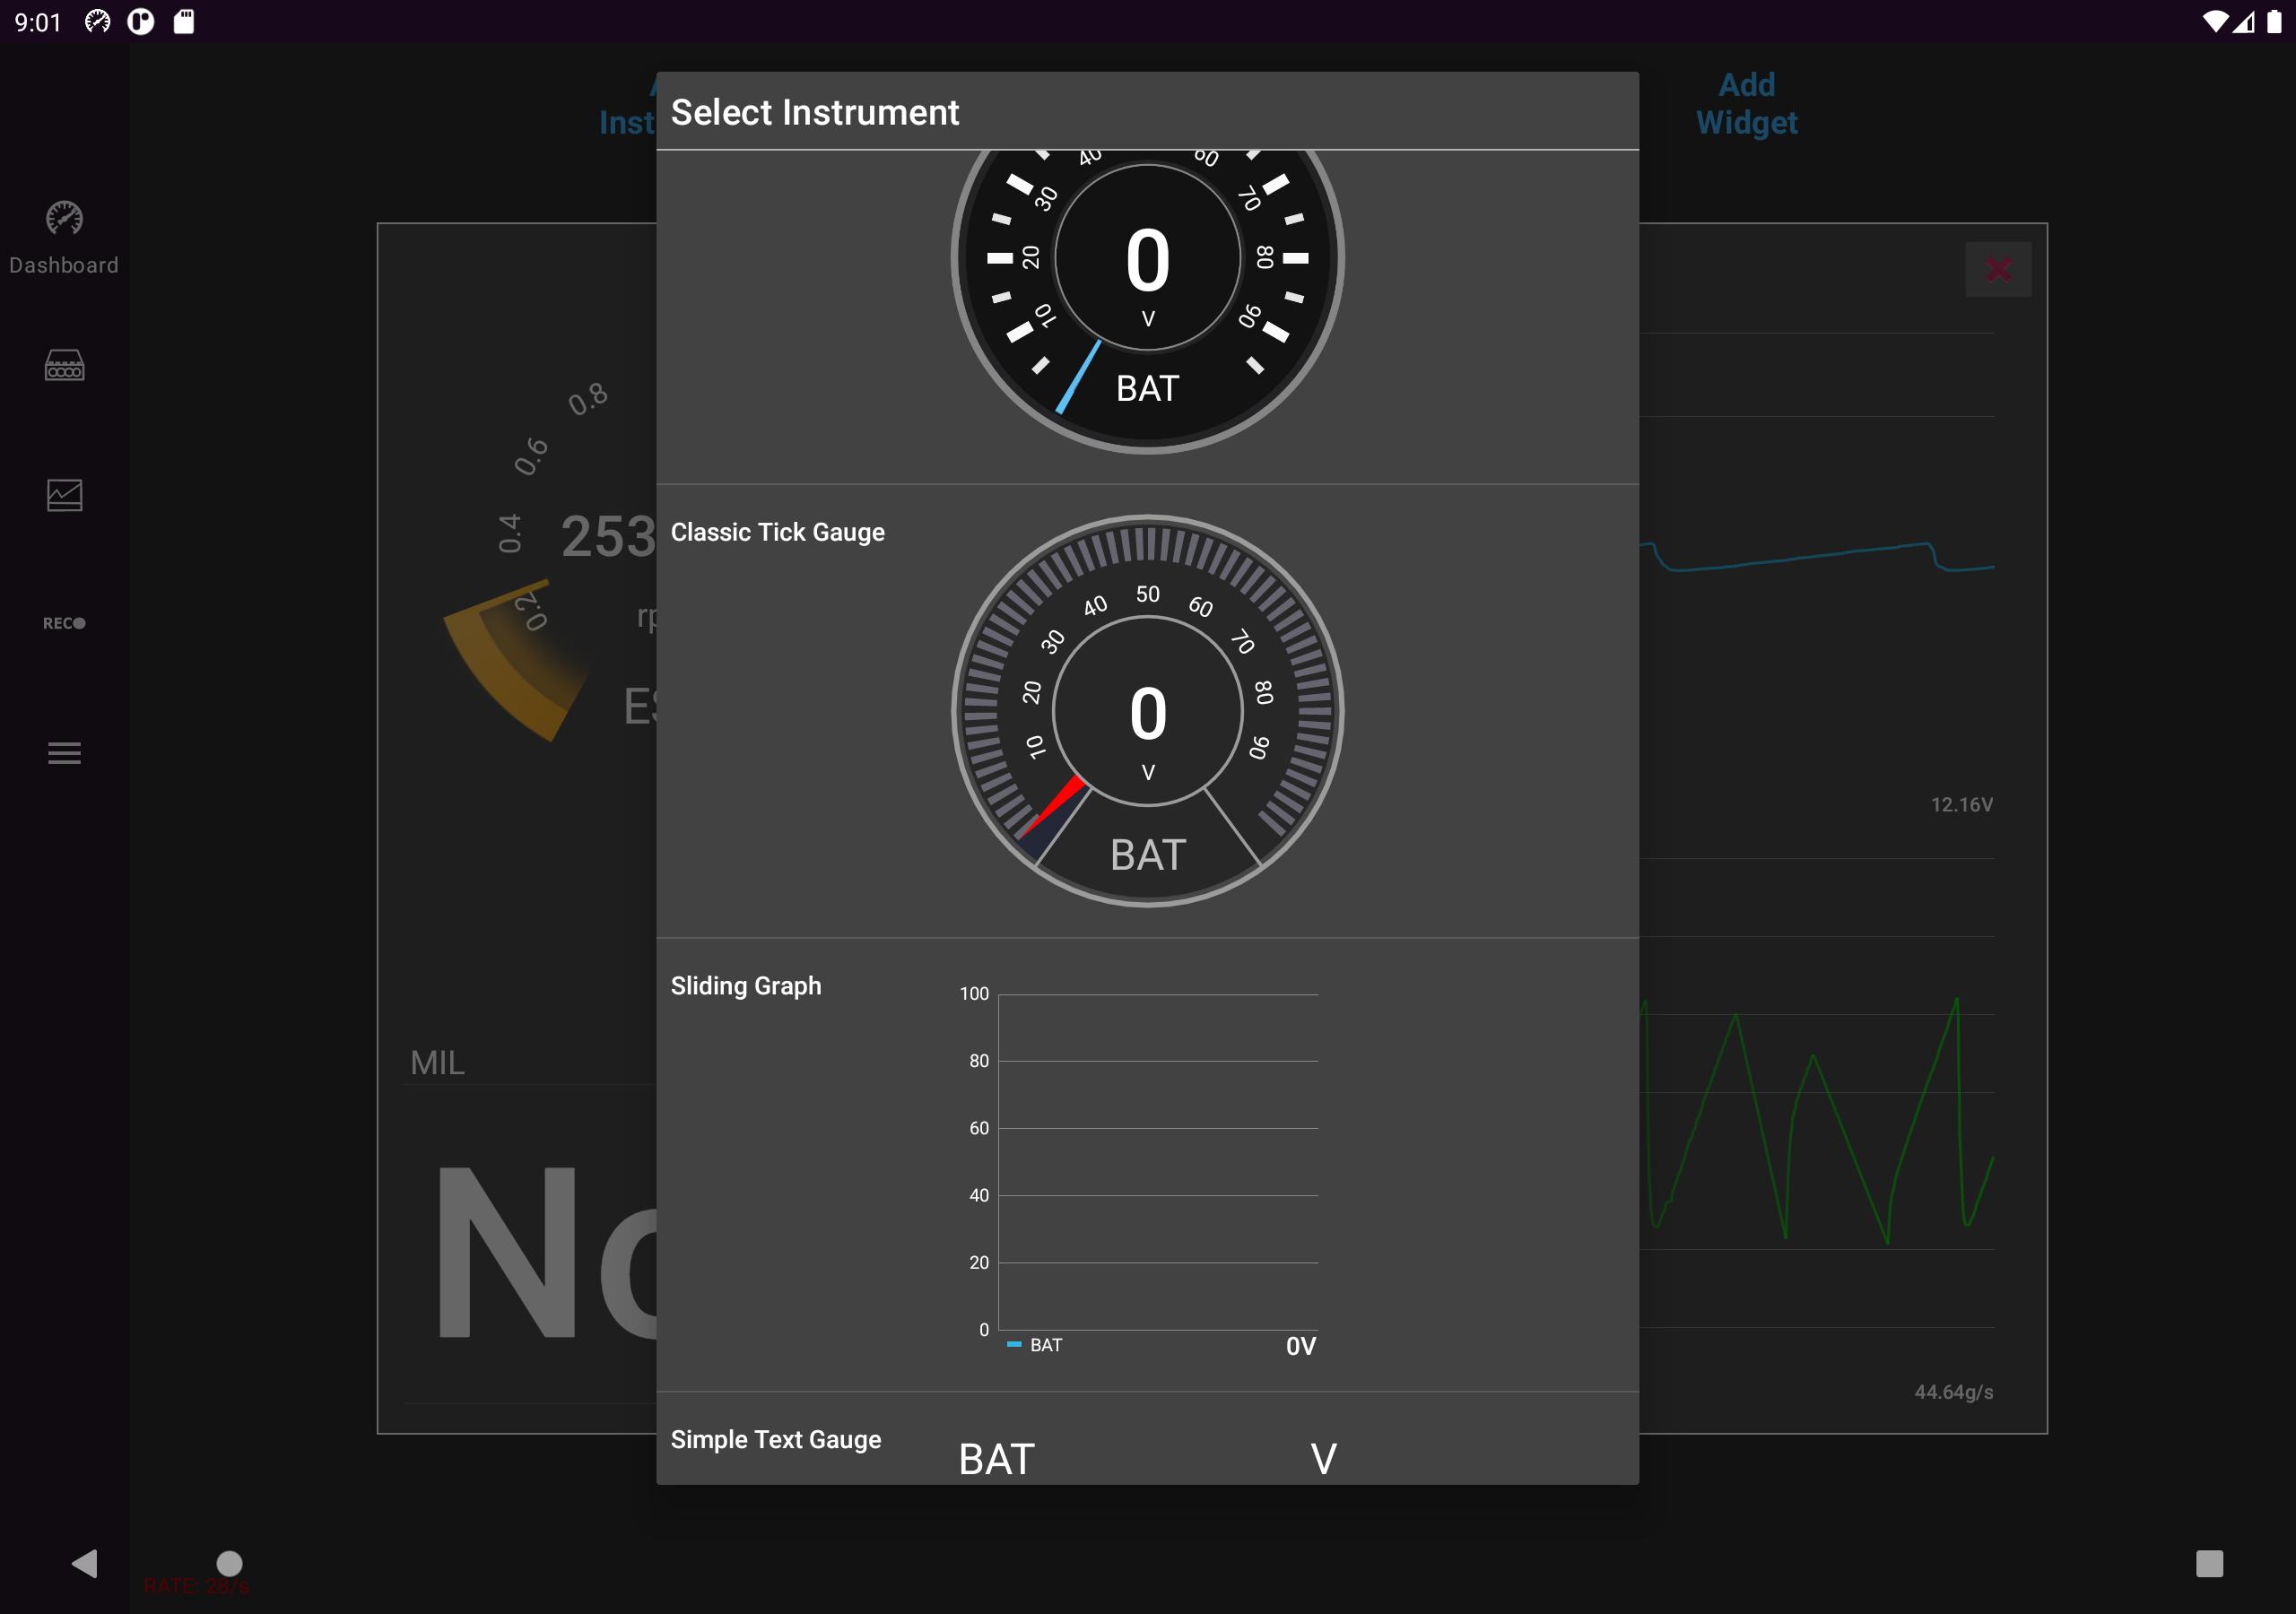This screenshot has height=1614, width=2296.
Task: Tap the REC record icon in sidebar
Action: (64, 623)
